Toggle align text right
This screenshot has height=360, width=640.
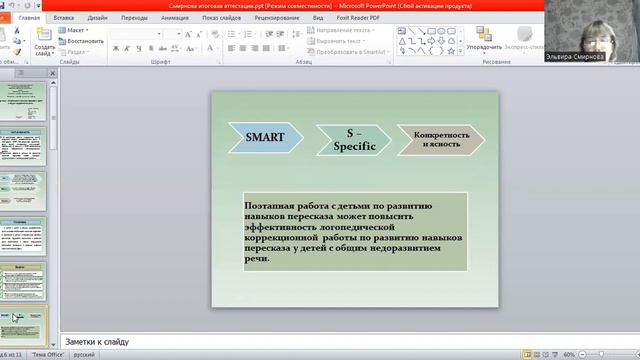(x=255, y=48)
